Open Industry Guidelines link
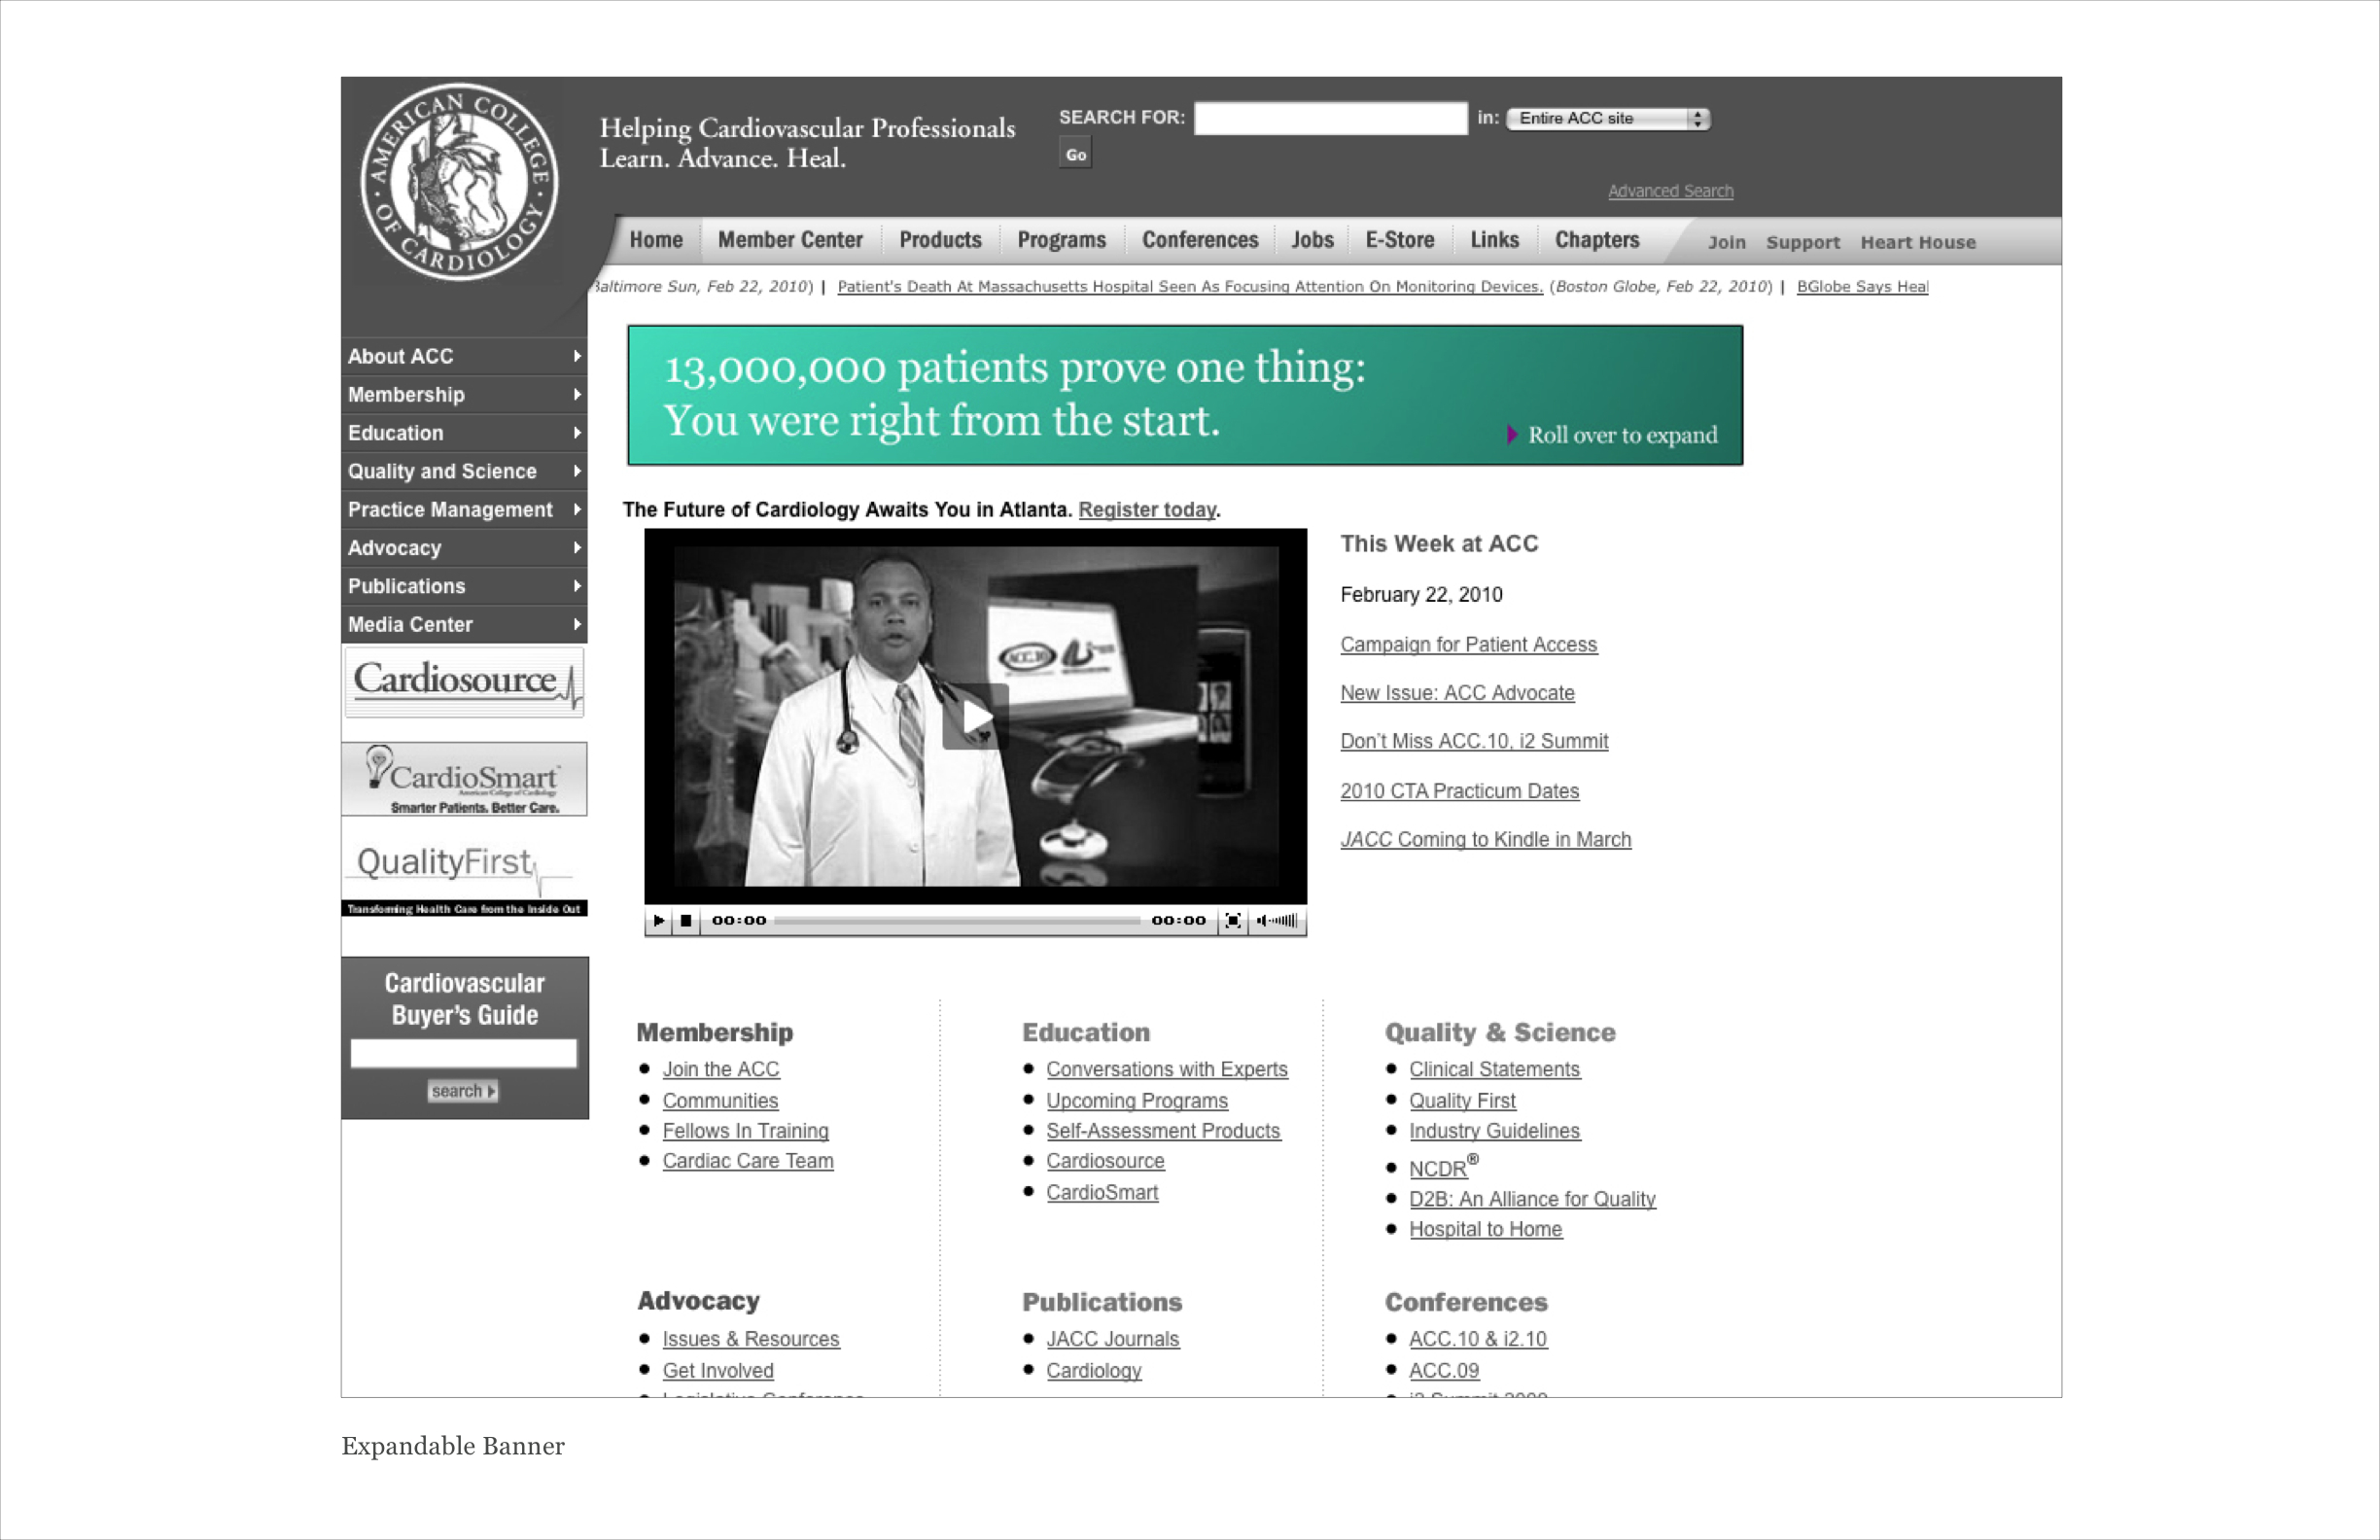Image resolution: width=2380 pixels, height=1540 pixels. (x=1495, y=1131)
